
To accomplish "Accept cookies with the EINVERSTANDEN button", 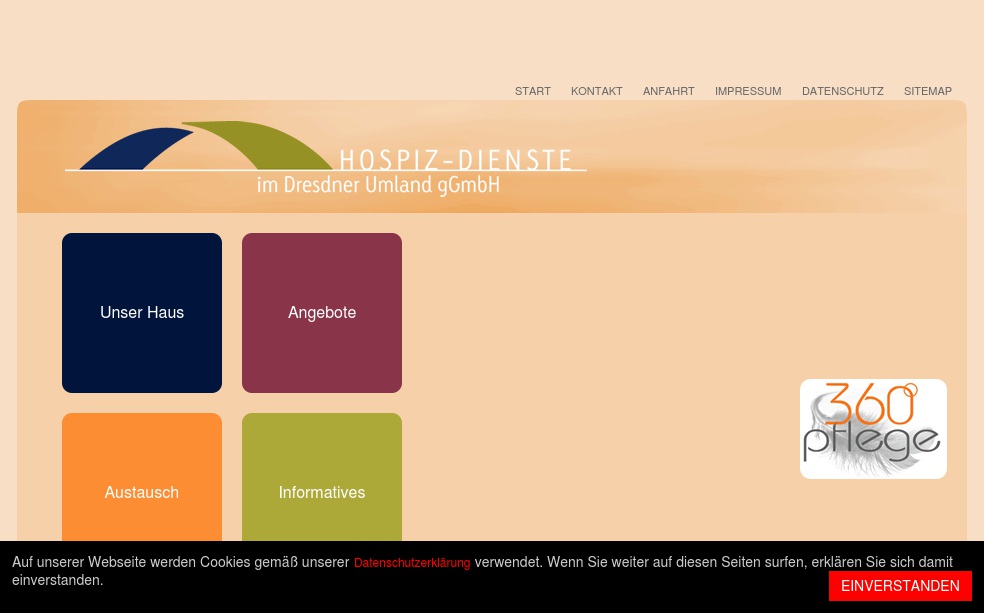I will point(900,586).
